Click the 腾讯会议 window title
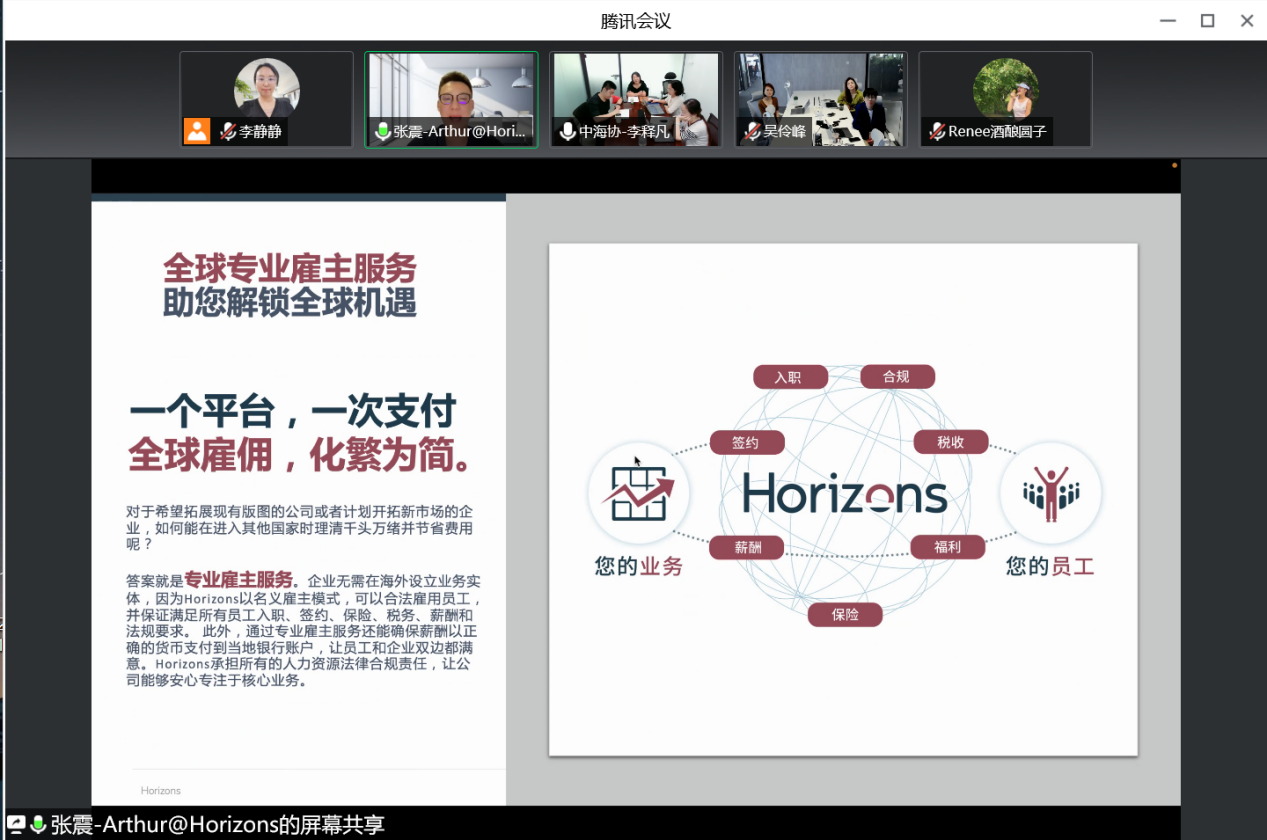The image size is (1267, 840). pyautogui.click(x=635, y=21)
